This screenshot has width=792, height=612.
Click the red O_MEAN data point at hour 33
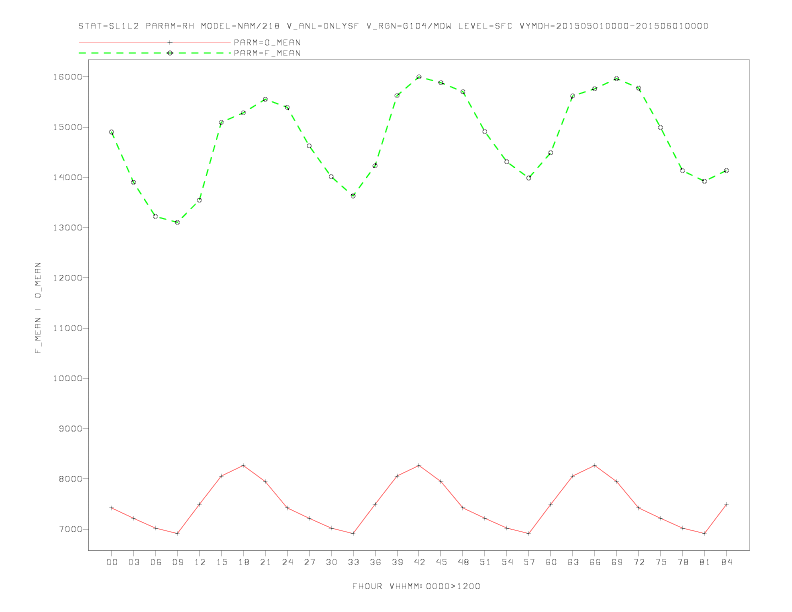pos(353,534)
